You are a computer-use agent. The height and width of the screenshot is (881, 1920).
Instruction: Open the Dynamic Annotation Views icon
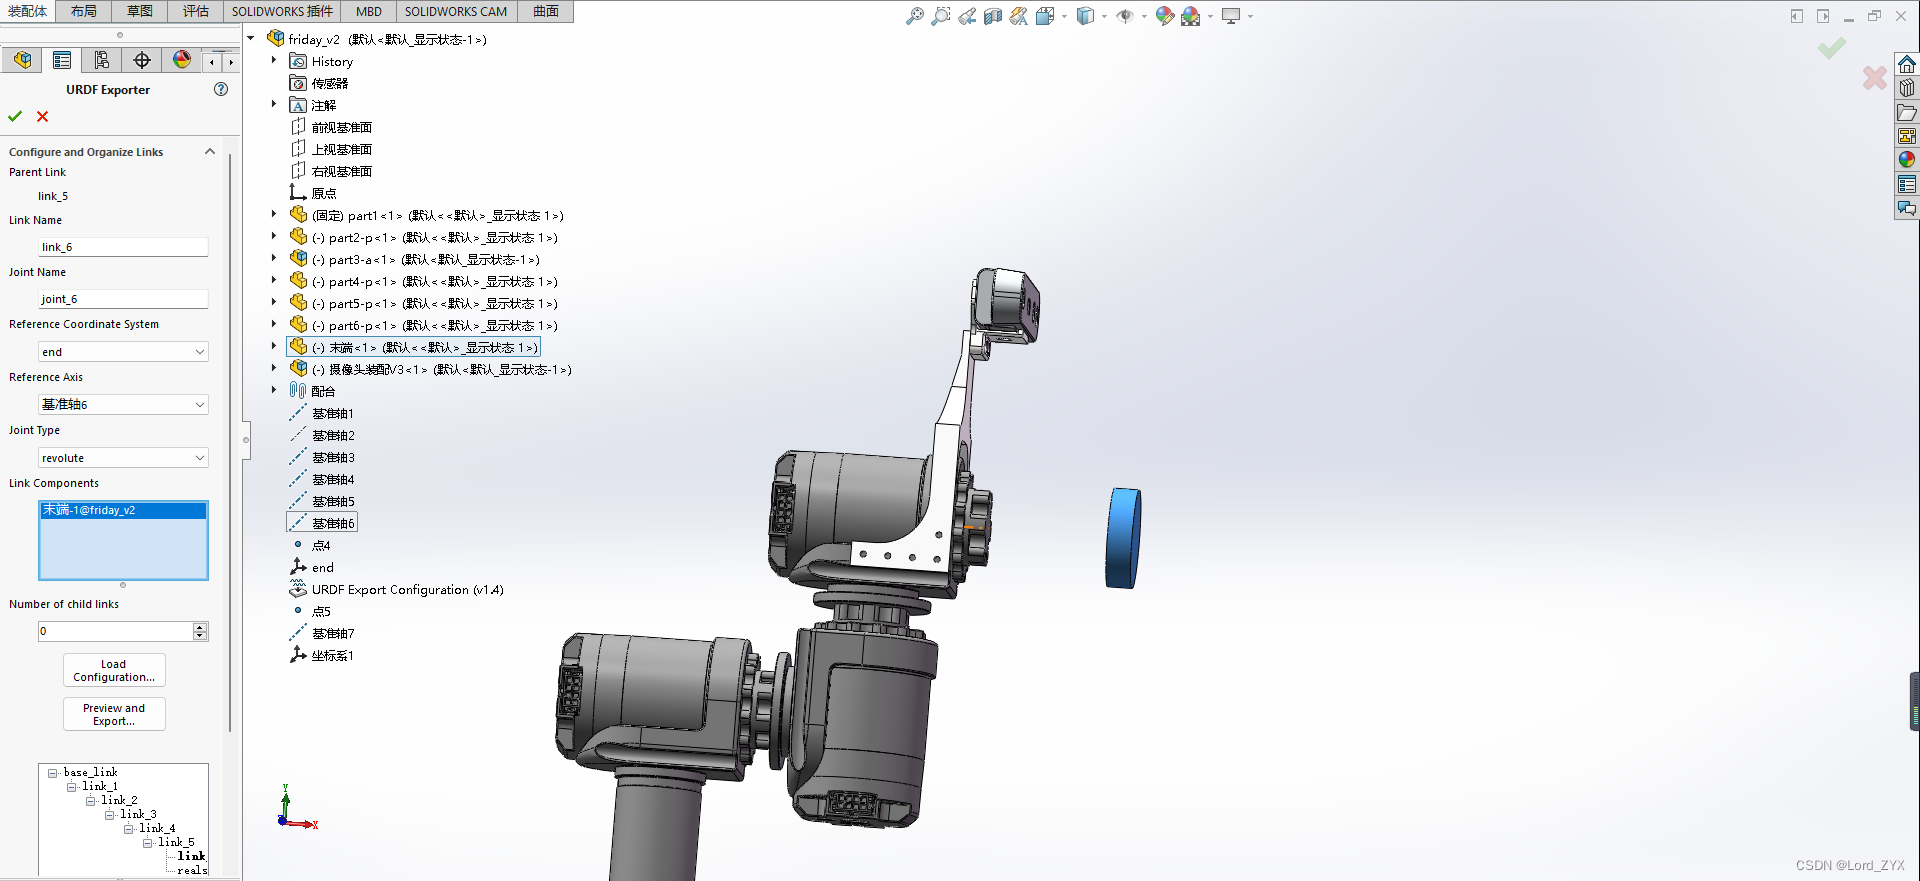(1019, 16)
